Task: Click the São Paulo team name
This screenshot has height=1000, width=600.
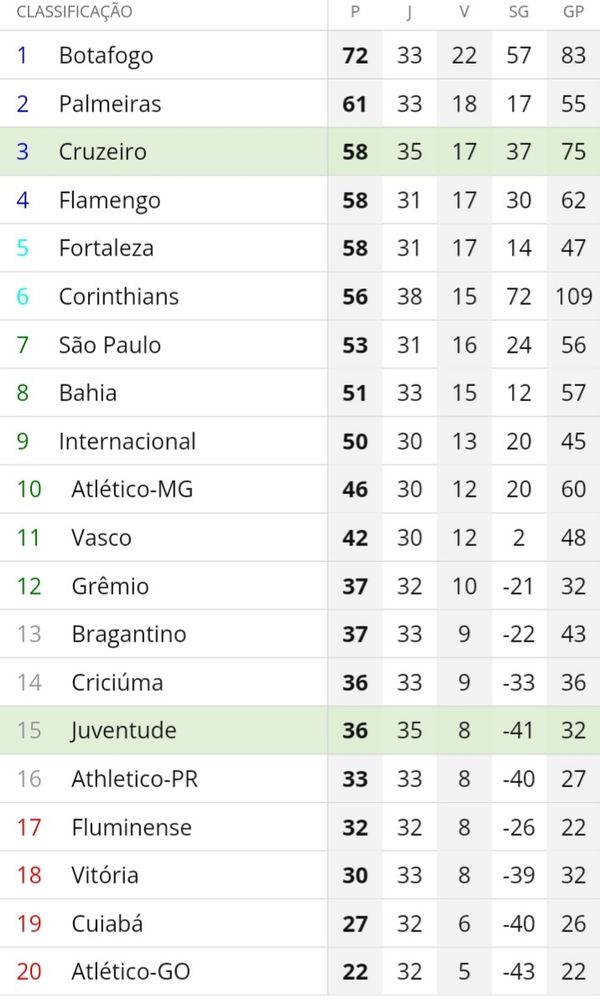Action: 110,344
